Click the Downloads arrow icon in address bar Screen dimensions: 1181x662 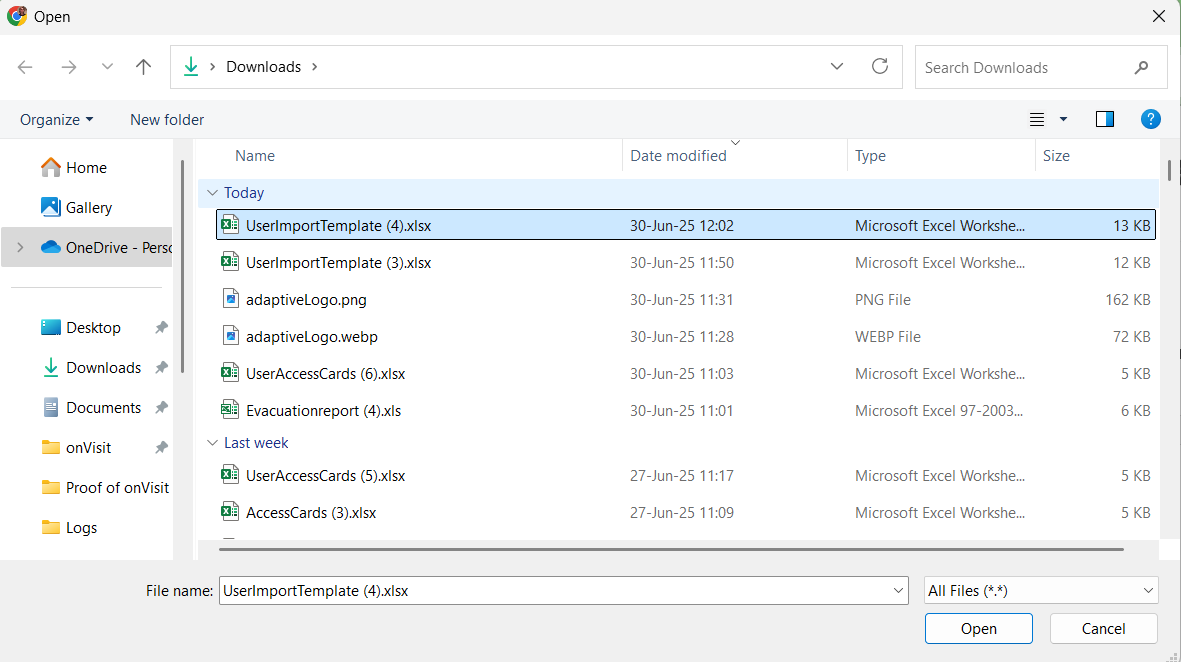[x=191, y=66]
